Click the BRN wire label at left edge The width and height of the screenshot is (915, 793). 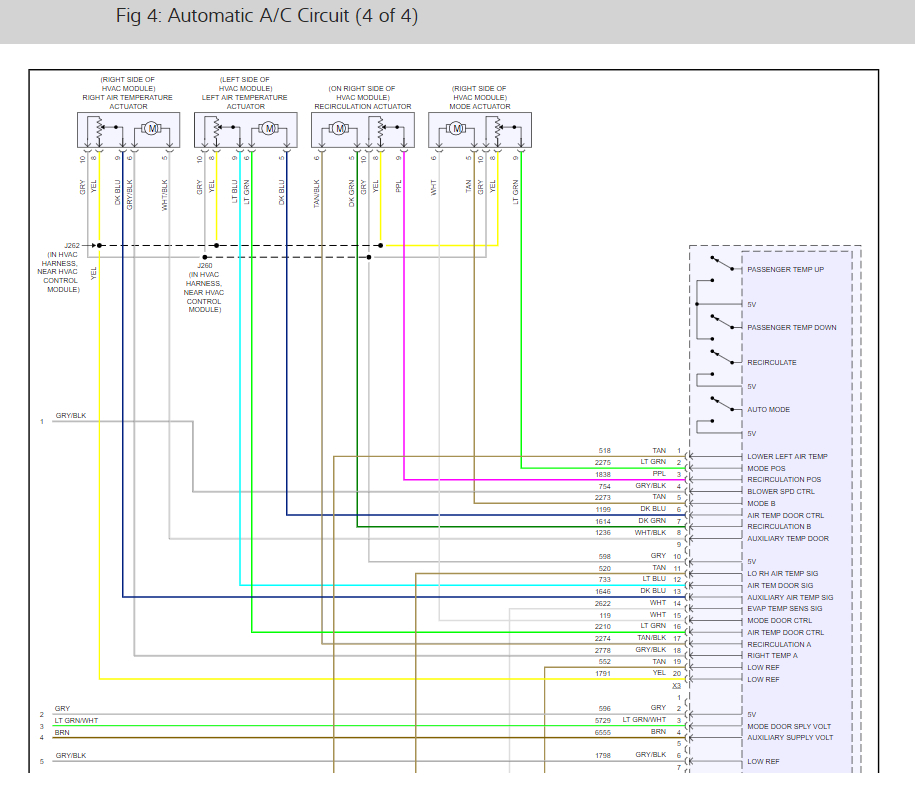62,732
